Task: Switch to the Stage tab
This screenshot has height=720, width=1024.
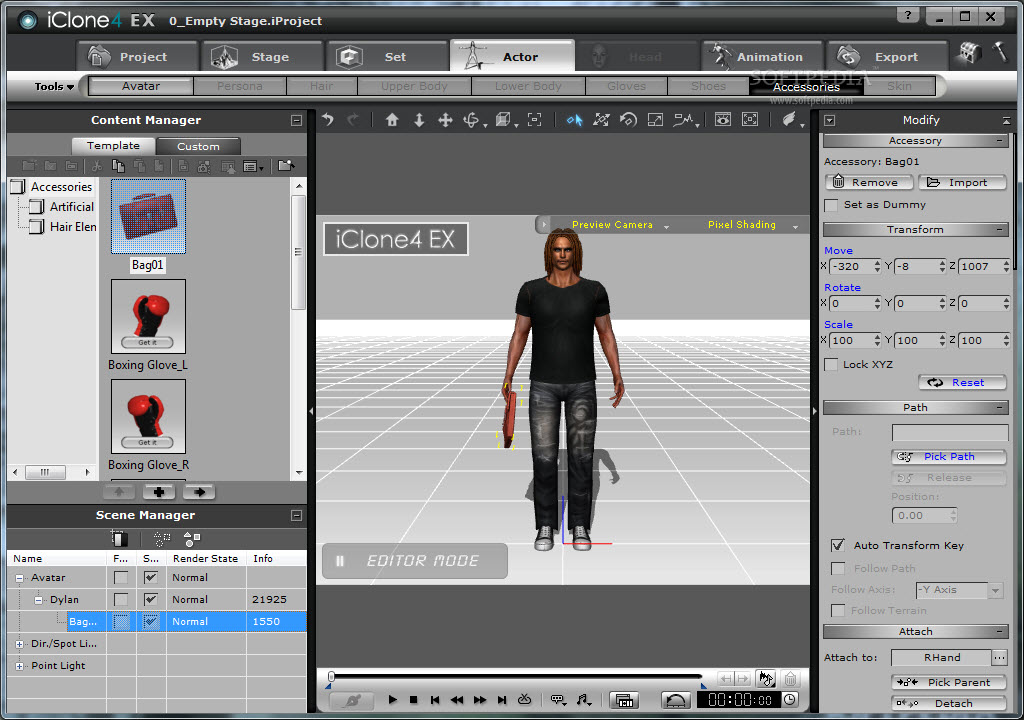Action: click(262, 57)
